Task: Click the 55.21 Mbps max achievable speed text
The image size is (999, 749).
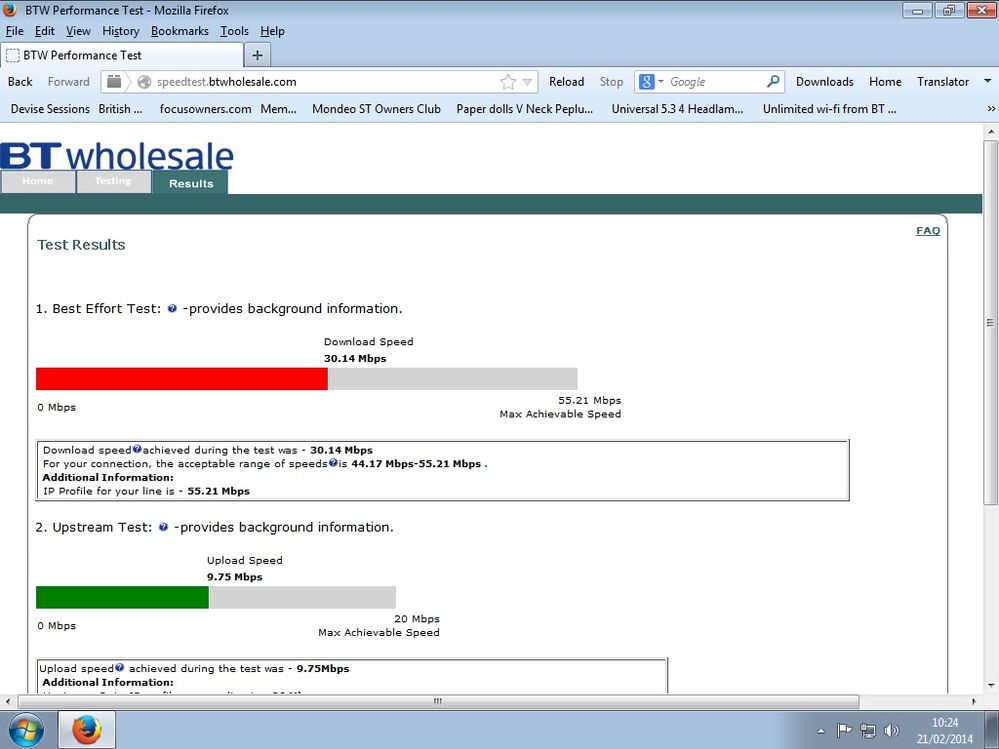Action: (x=589, y=401)
